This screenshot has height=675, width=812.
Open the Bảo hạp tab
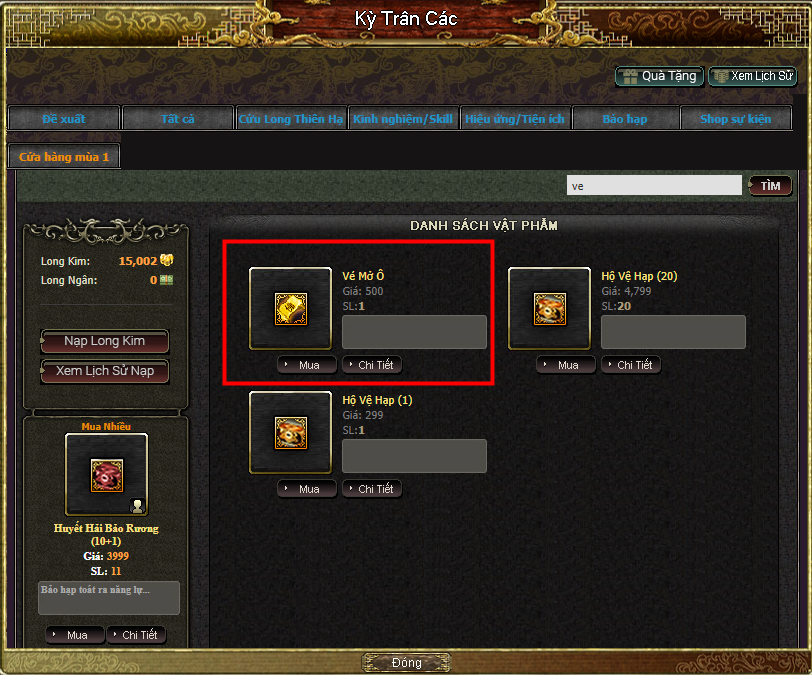[x=626, y=119]
